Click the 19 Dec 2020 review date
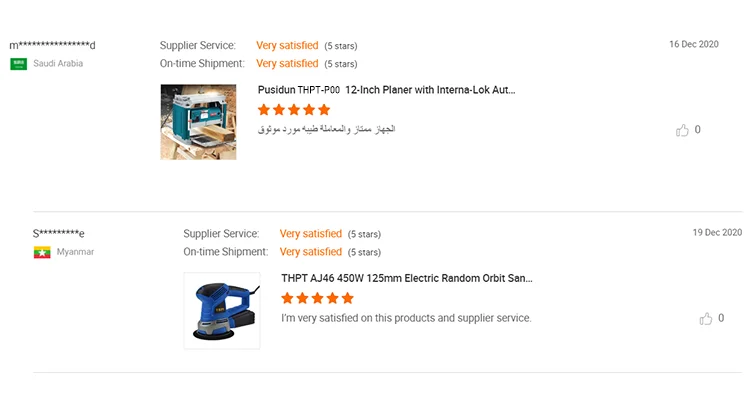The width and height of the screenshot is (750, 400). [x=717, y=232]
